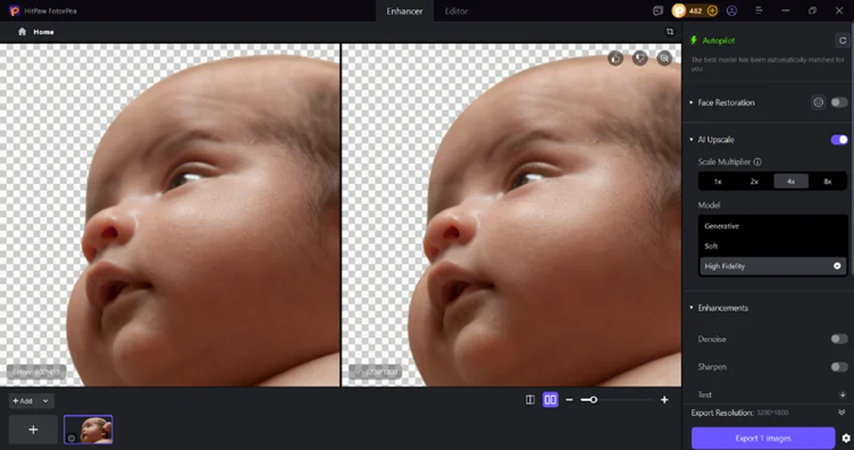This screenshot has width=854, height=450.
Task: Open the hamburger main menu
Action: pos(759,11)
